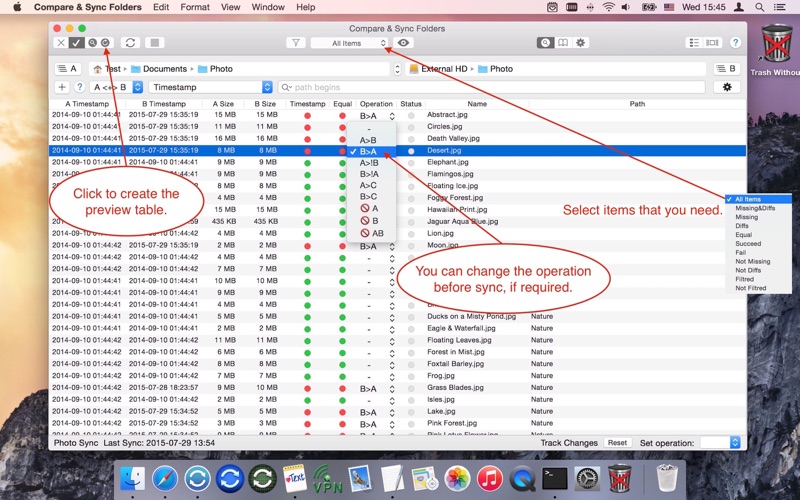This screenshot has height=500, width=800.
Task: Click the checkmark icon in toolbar
Action: 77,43
